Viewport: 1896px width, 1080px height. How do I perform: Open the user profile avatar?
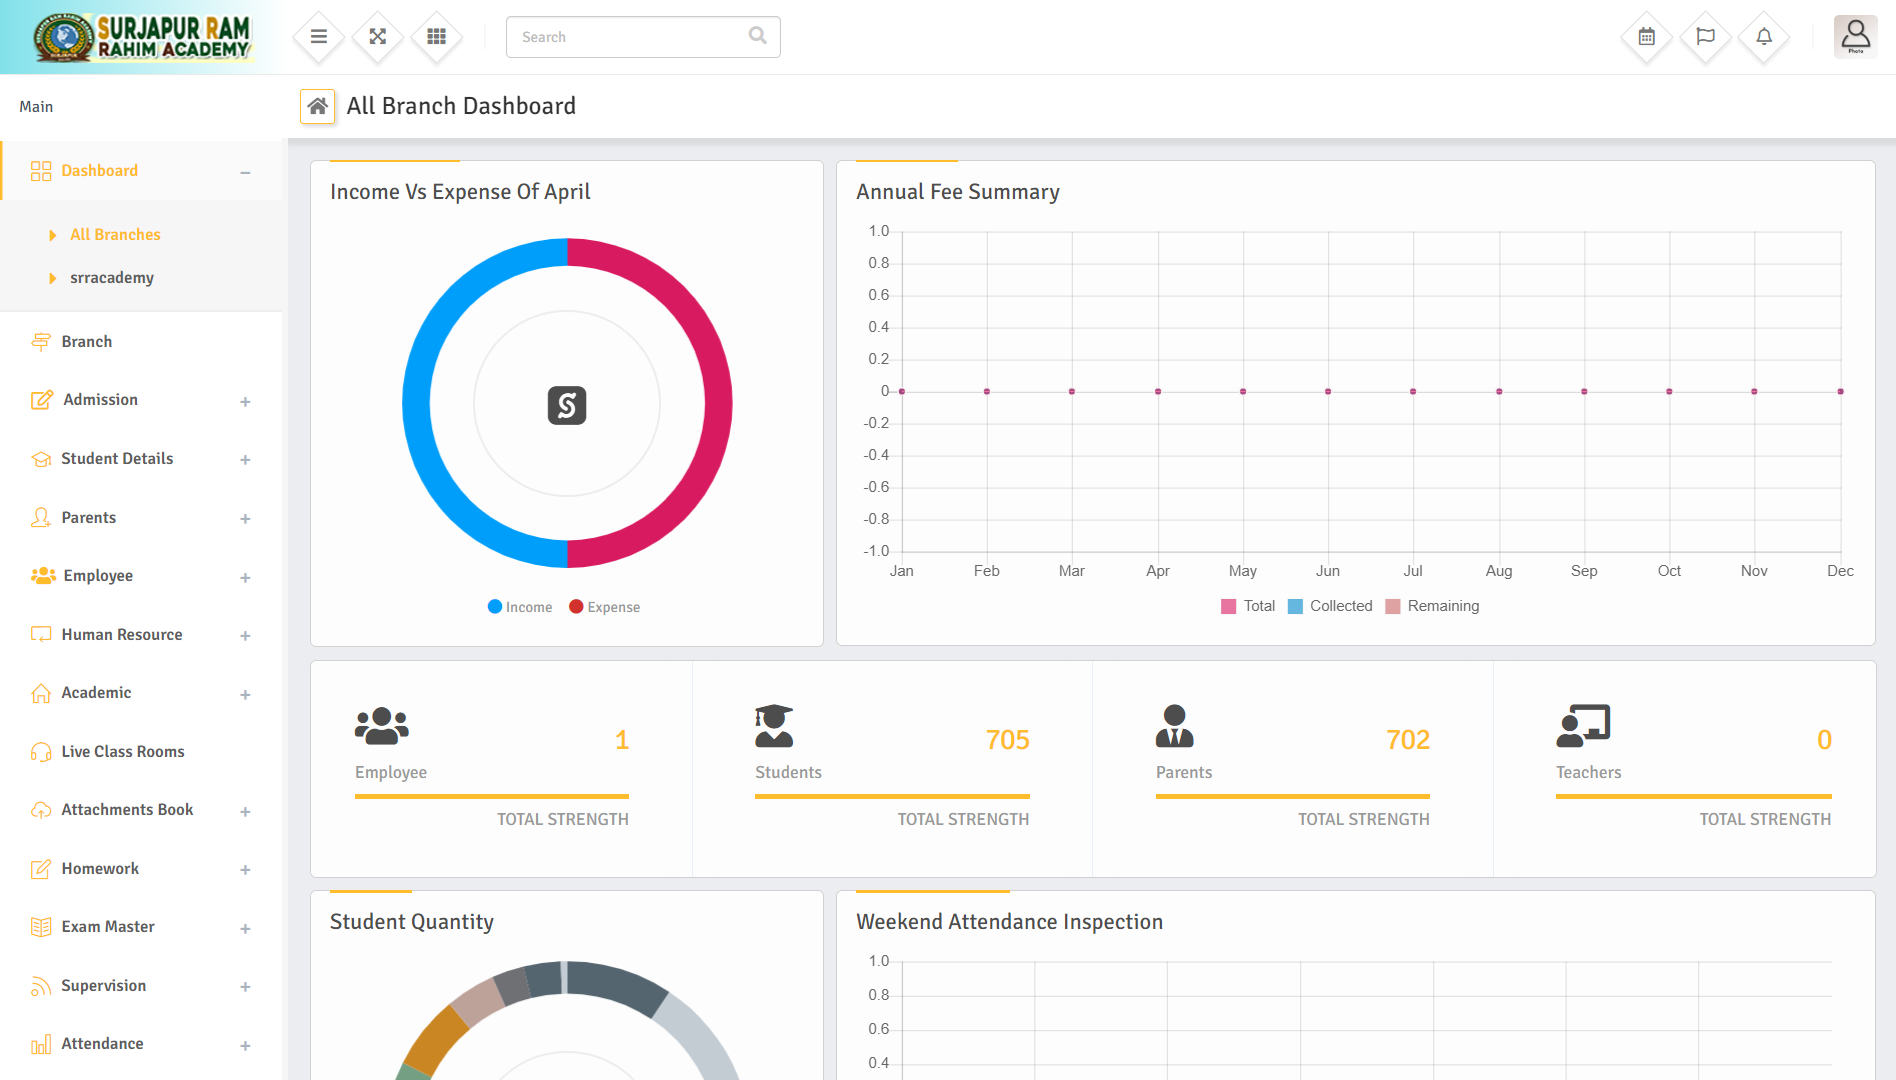1855,37
